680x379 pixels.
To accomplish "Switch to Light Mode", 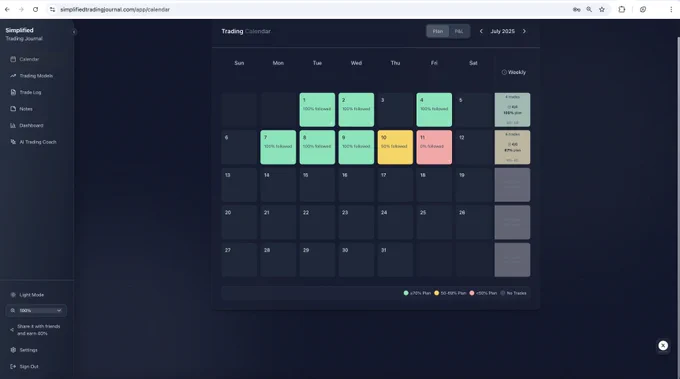I will pyautogui.click(x=31, y=295).
